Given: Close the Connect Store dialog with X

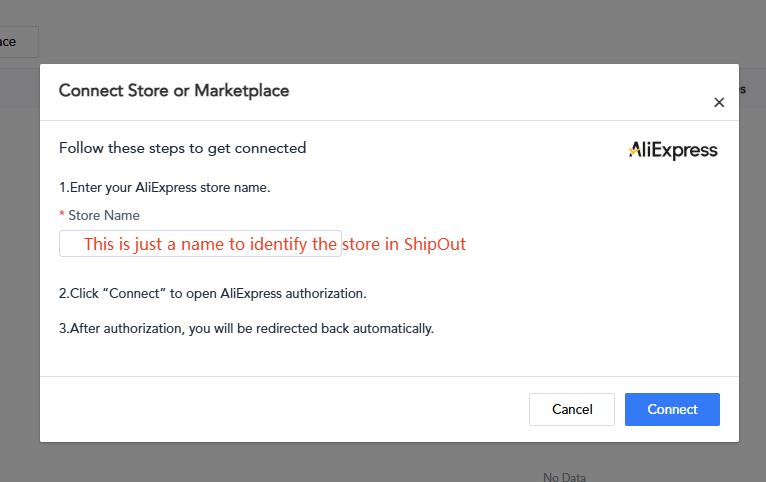Looking at the screenshot, I should [x=718, y=102].
